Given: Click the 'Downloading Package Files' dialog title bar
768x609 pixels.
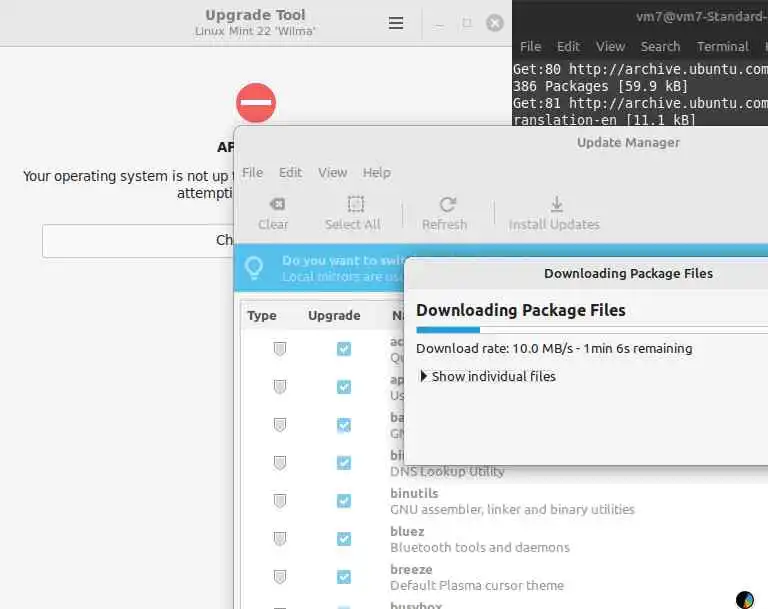Looking at the screenshot, I should point(628,273).
